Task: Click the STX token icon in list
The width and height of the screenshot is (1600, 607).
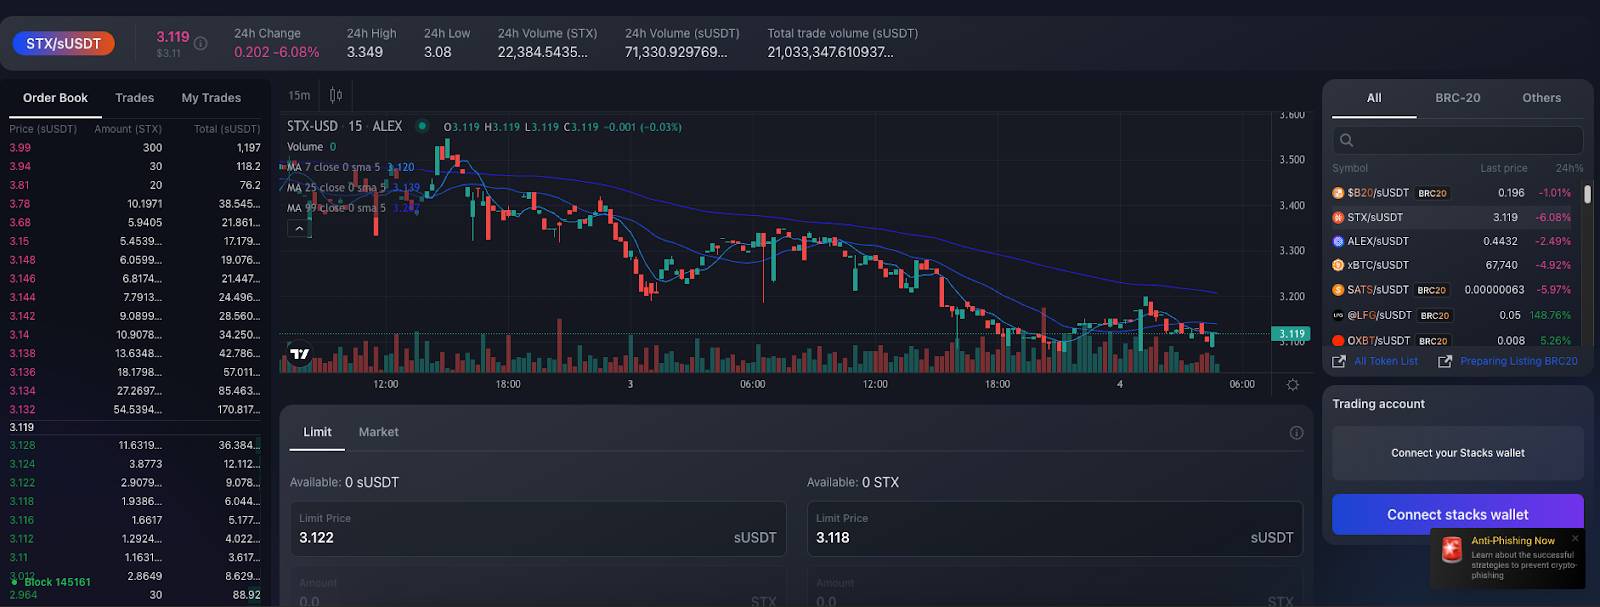Action: point(1338,217)
